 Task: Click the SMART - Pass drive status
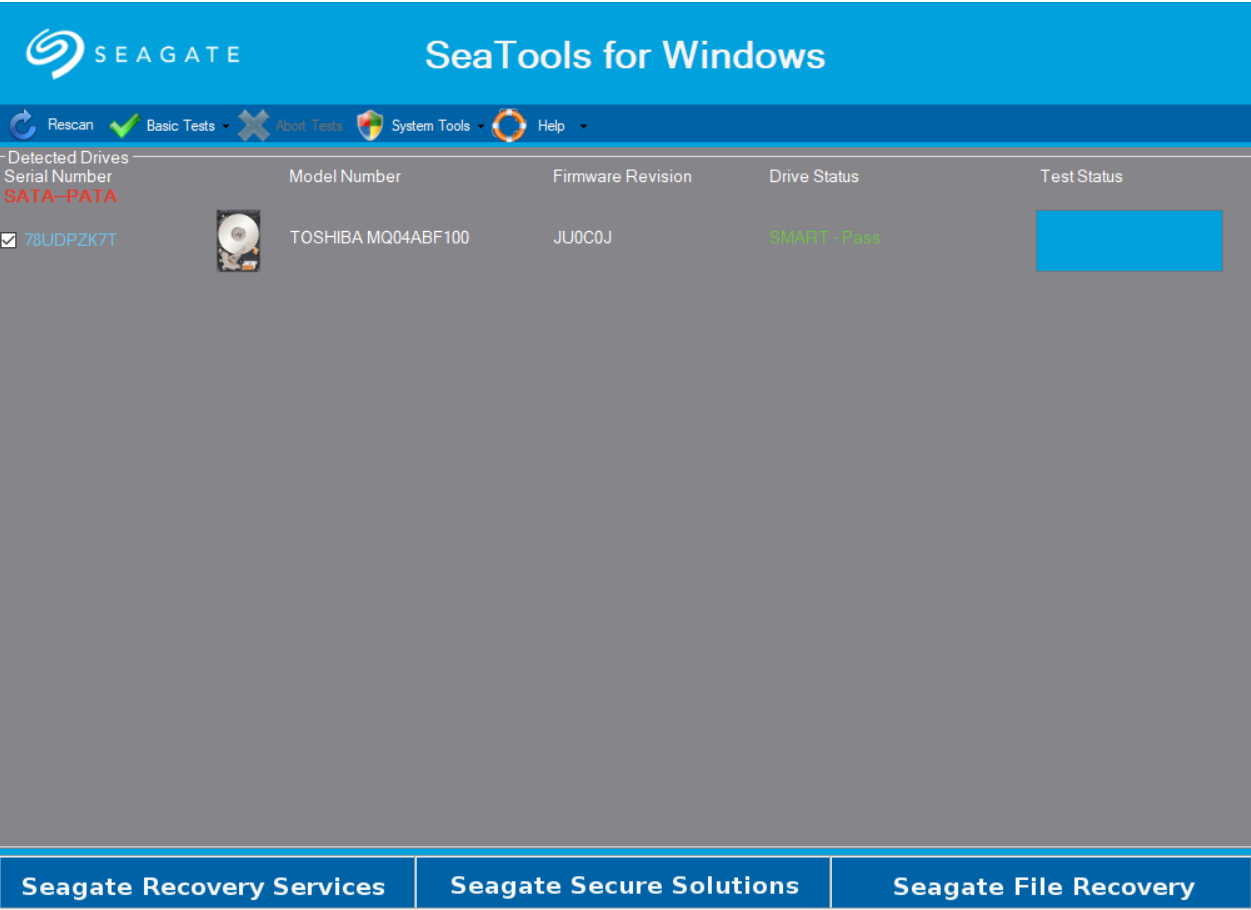point(824,238)
